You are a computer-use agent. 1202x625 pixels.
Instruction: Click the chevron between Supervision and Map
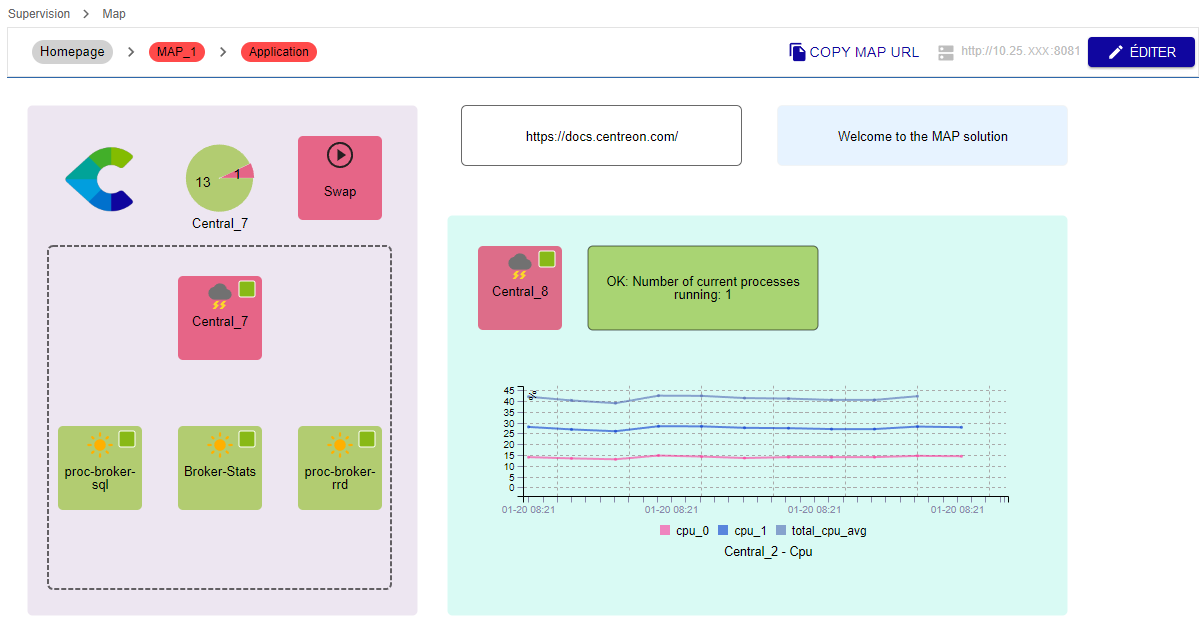(x=86, y=14)
